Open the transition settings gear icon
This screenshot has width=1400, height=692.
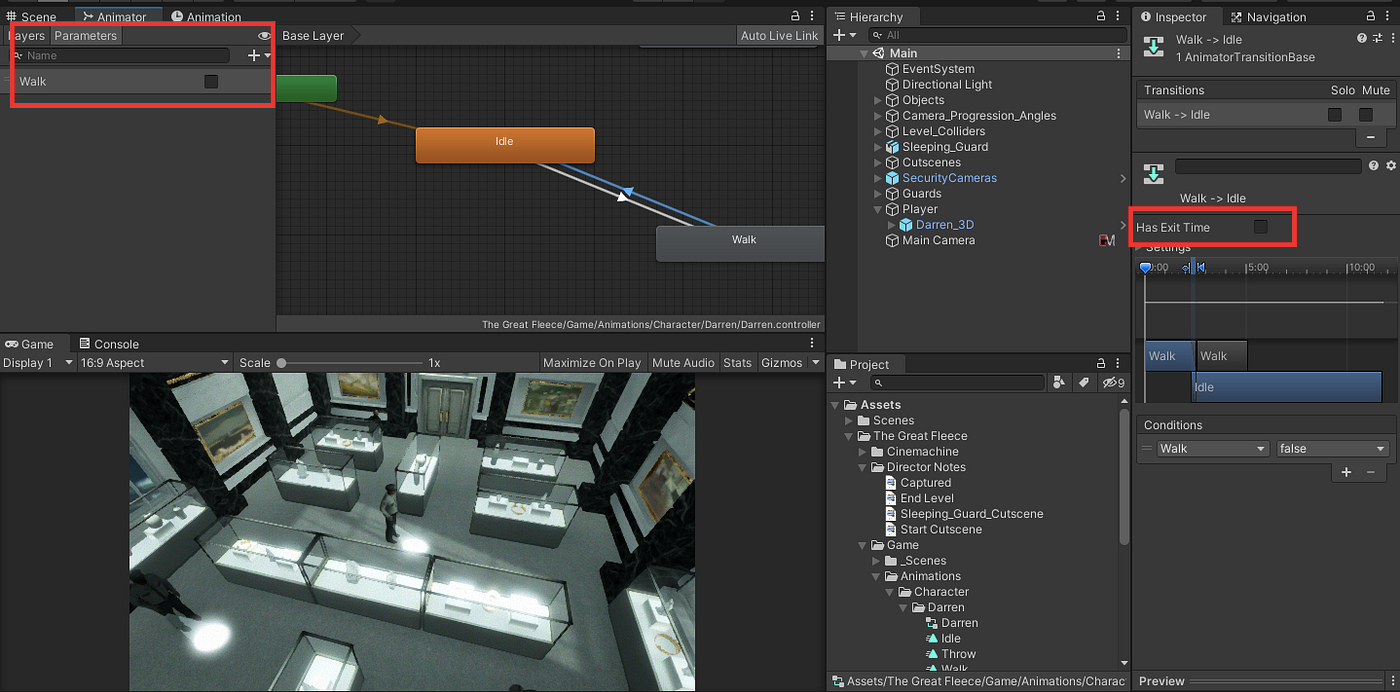click(x=1390, y=166)
